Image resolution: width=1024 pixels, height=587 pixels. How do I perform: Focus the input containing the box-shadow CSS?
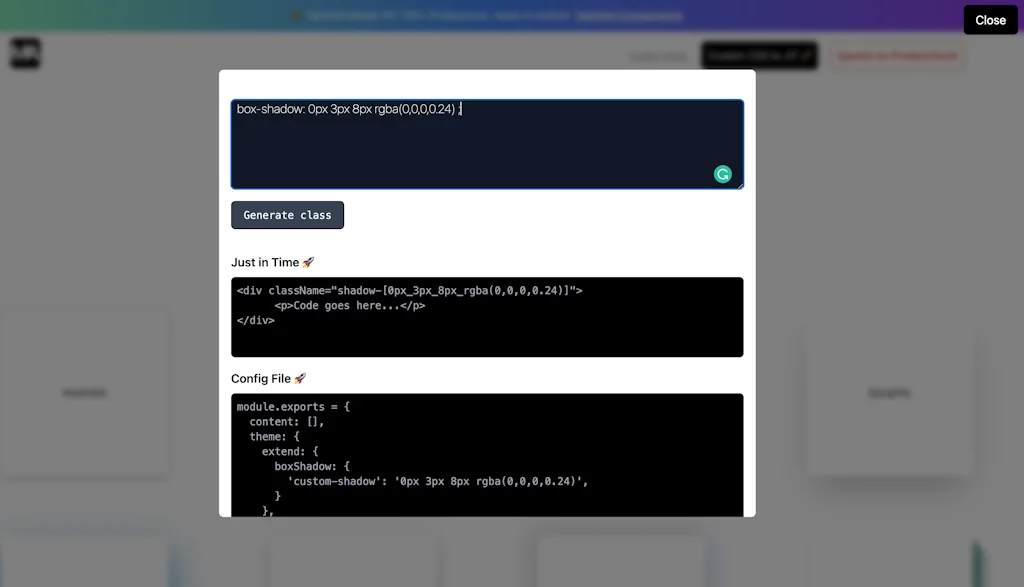487,142
